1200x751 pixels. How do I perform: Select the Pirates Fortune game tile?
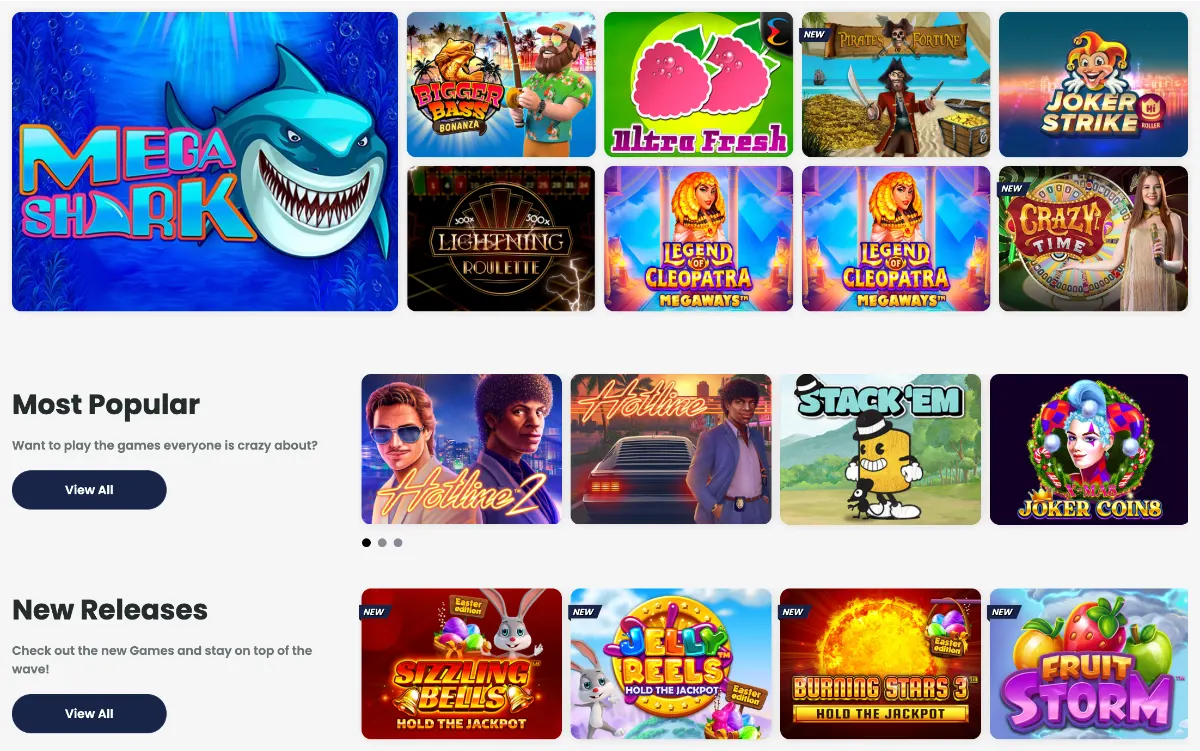tap(896, 85)
